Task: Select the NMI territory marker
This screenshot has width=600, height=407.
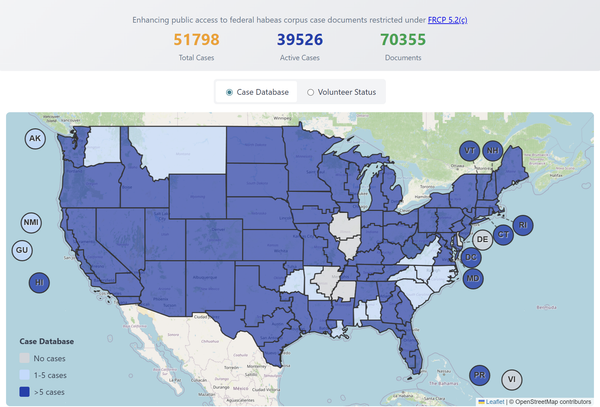Action: (31, 223)
